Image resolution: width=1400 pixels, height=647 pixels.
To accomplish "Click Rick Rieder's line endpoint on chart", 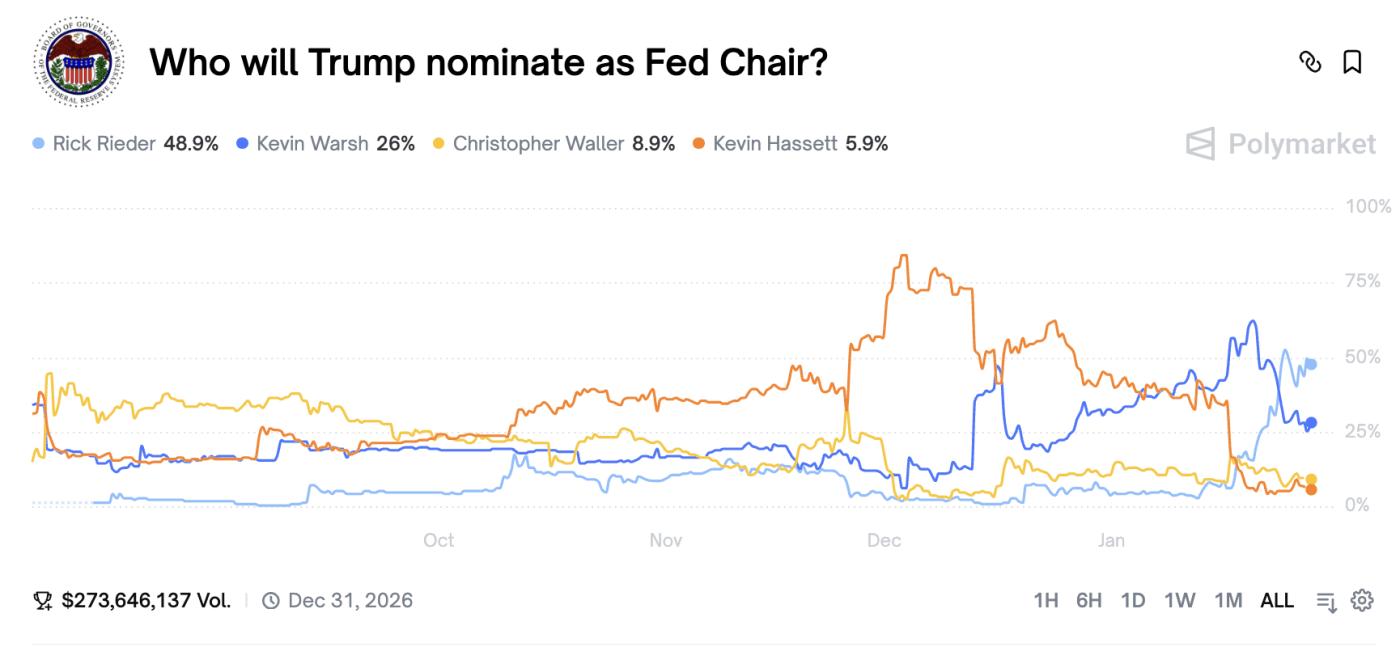I will coord(1311,364).
